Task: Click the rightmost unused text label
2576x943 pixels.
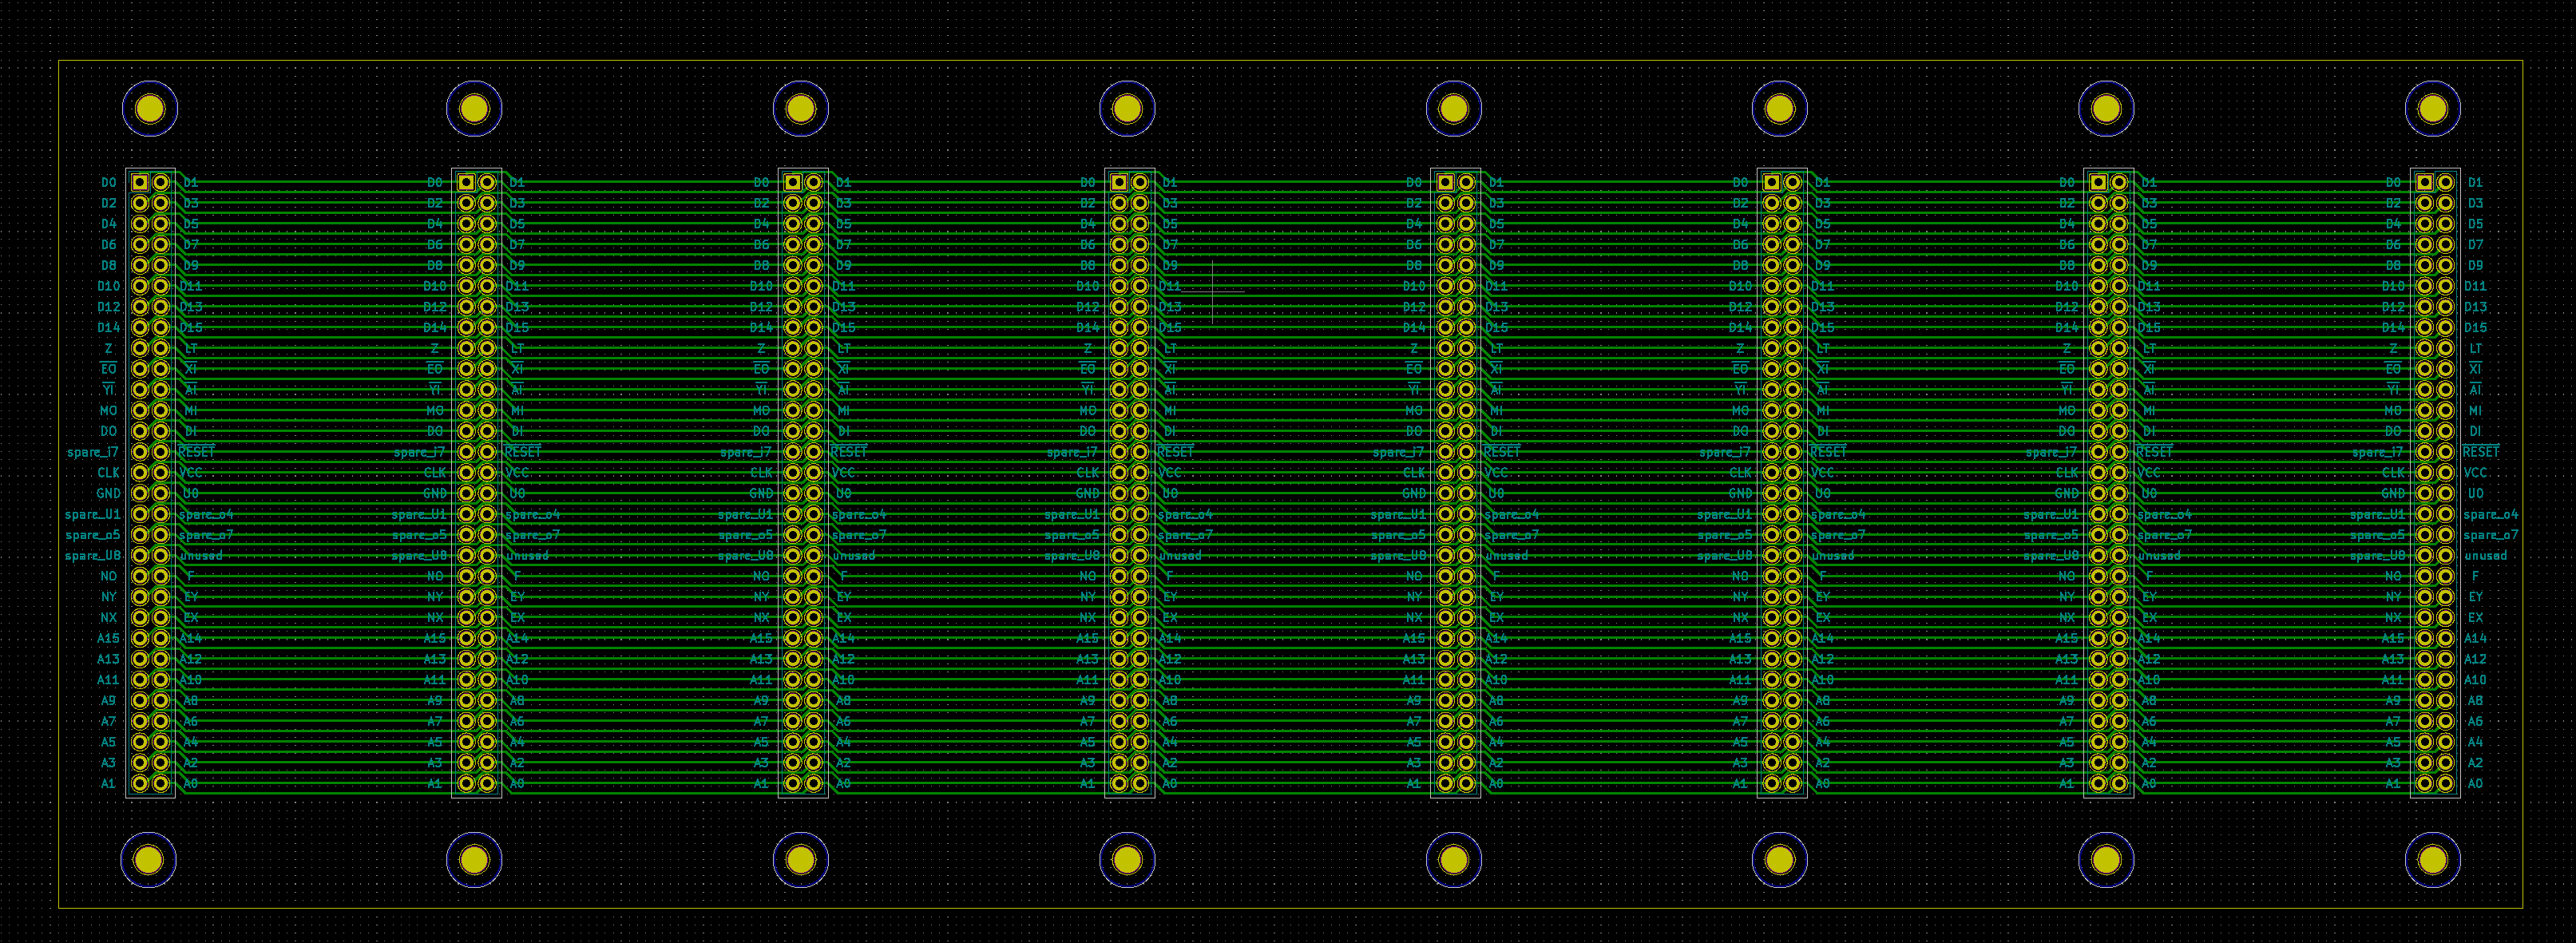Action: 2485,555
